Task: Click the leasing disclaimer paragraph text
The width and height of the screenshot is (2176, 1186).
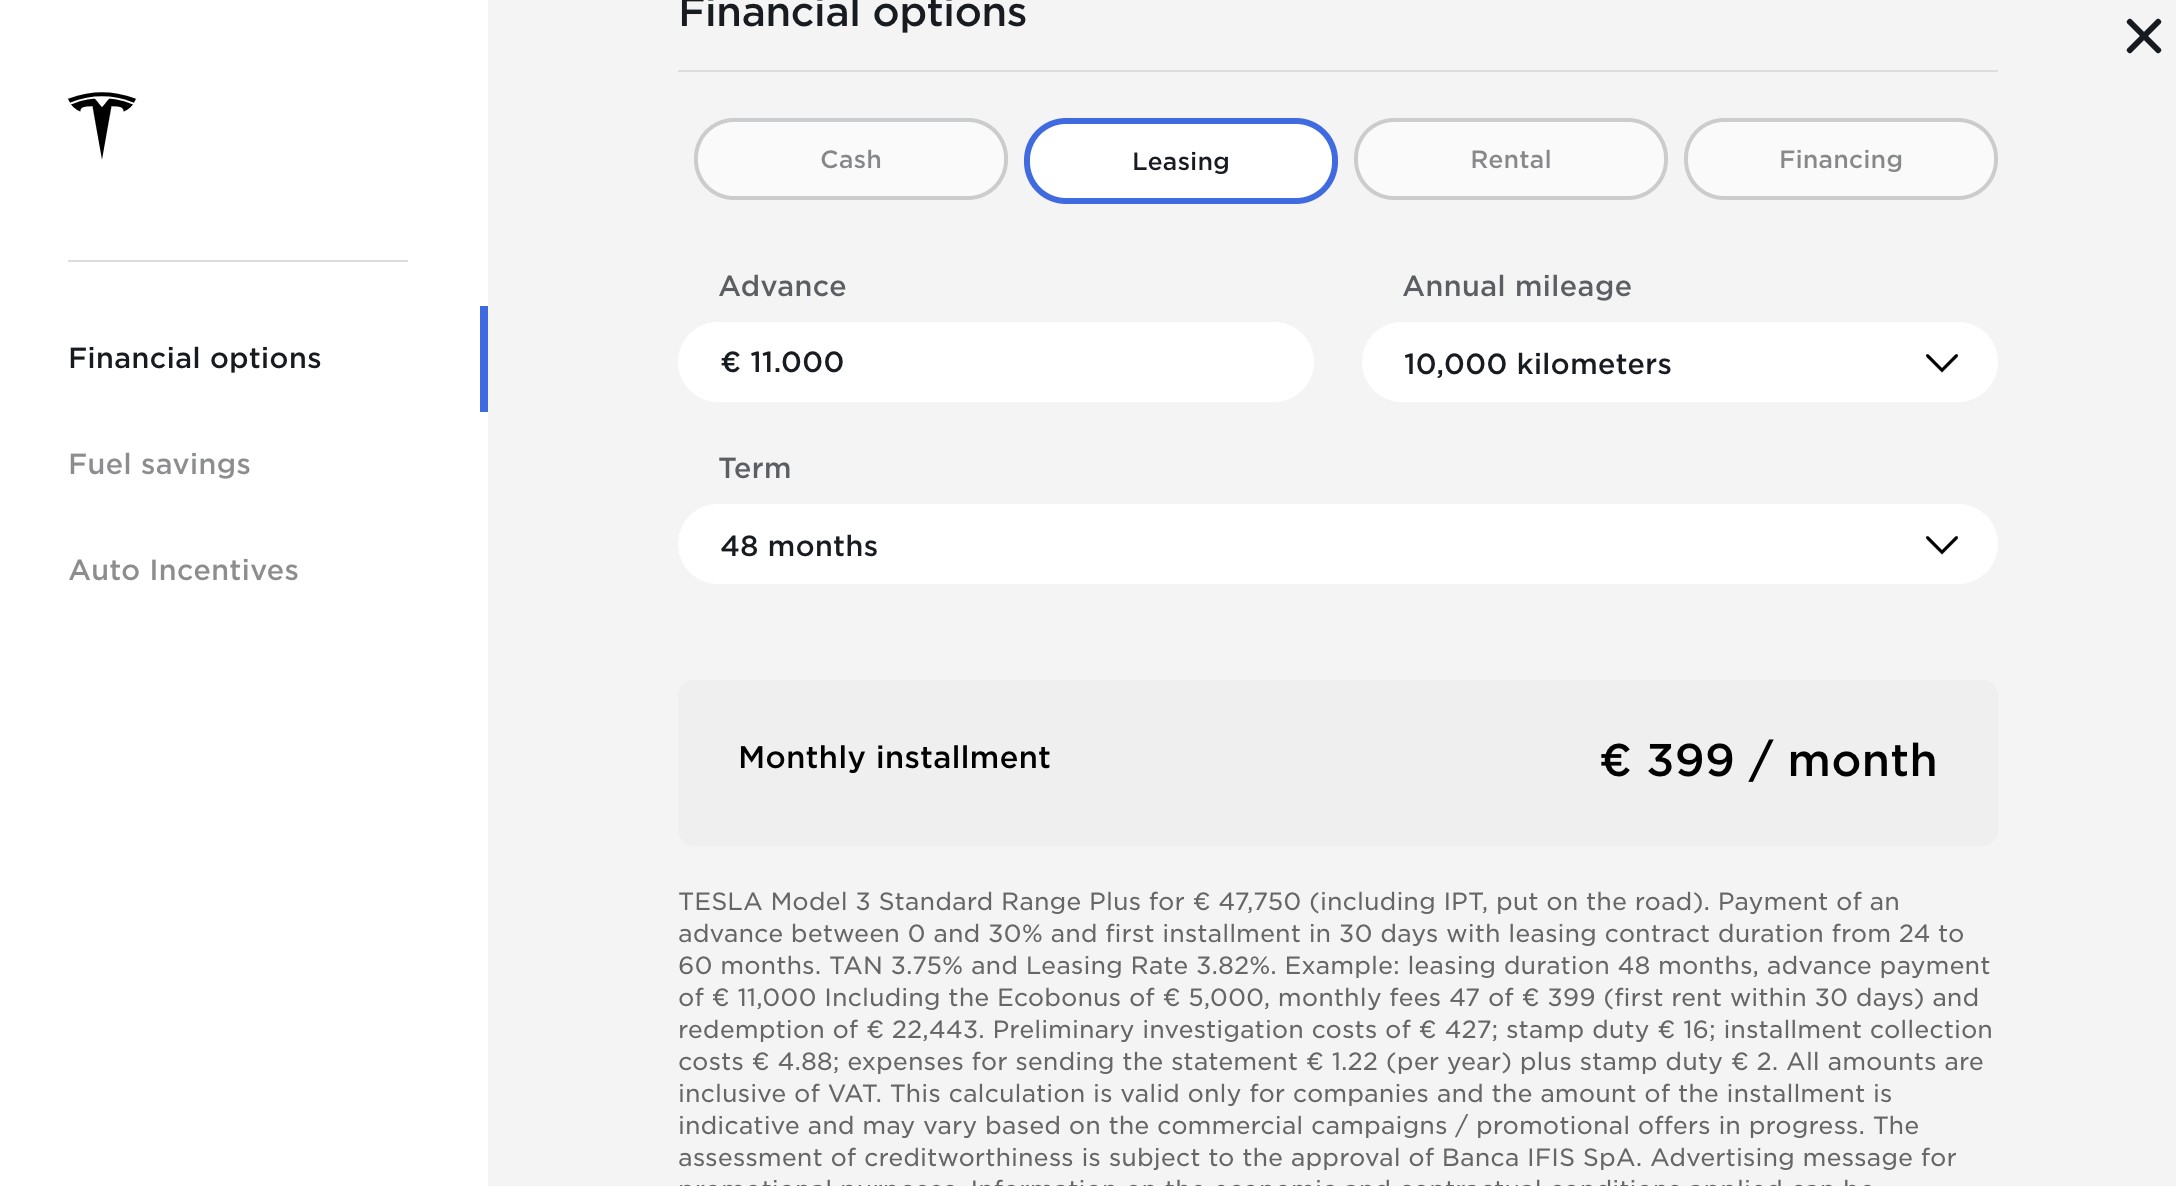Action: click(1336, 1036)
